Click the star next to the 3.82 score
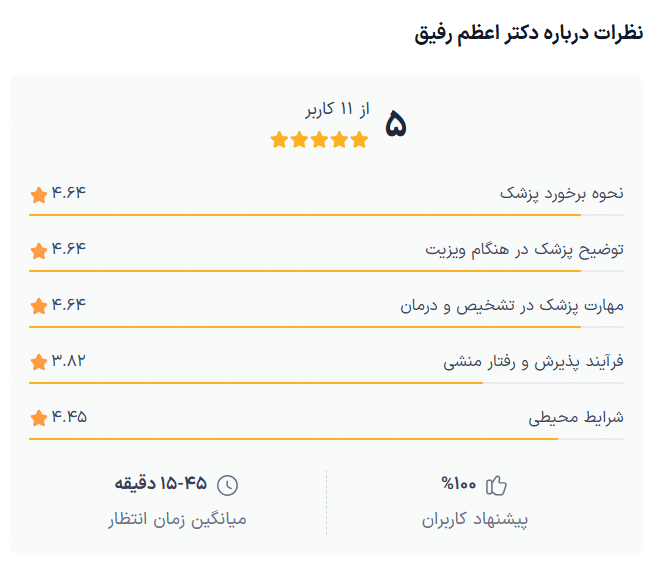This screenshot has height=576, width=651. tap(39, 362)
